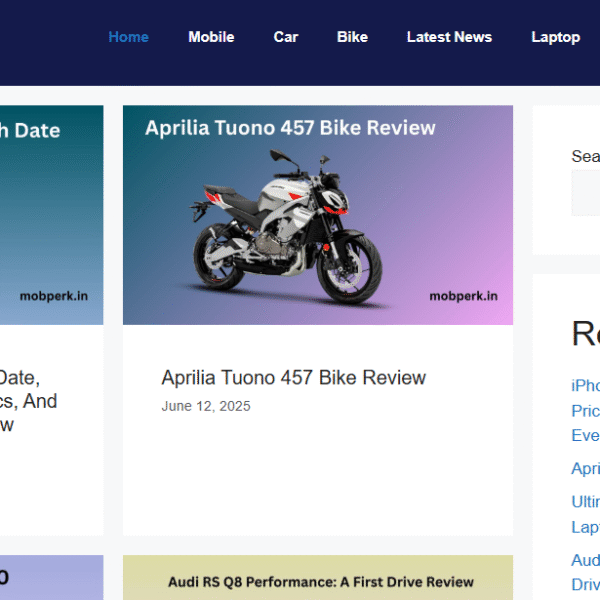
Task: Open the sidebar recent post starting with 'Apri'
Action: pos(585,468)
